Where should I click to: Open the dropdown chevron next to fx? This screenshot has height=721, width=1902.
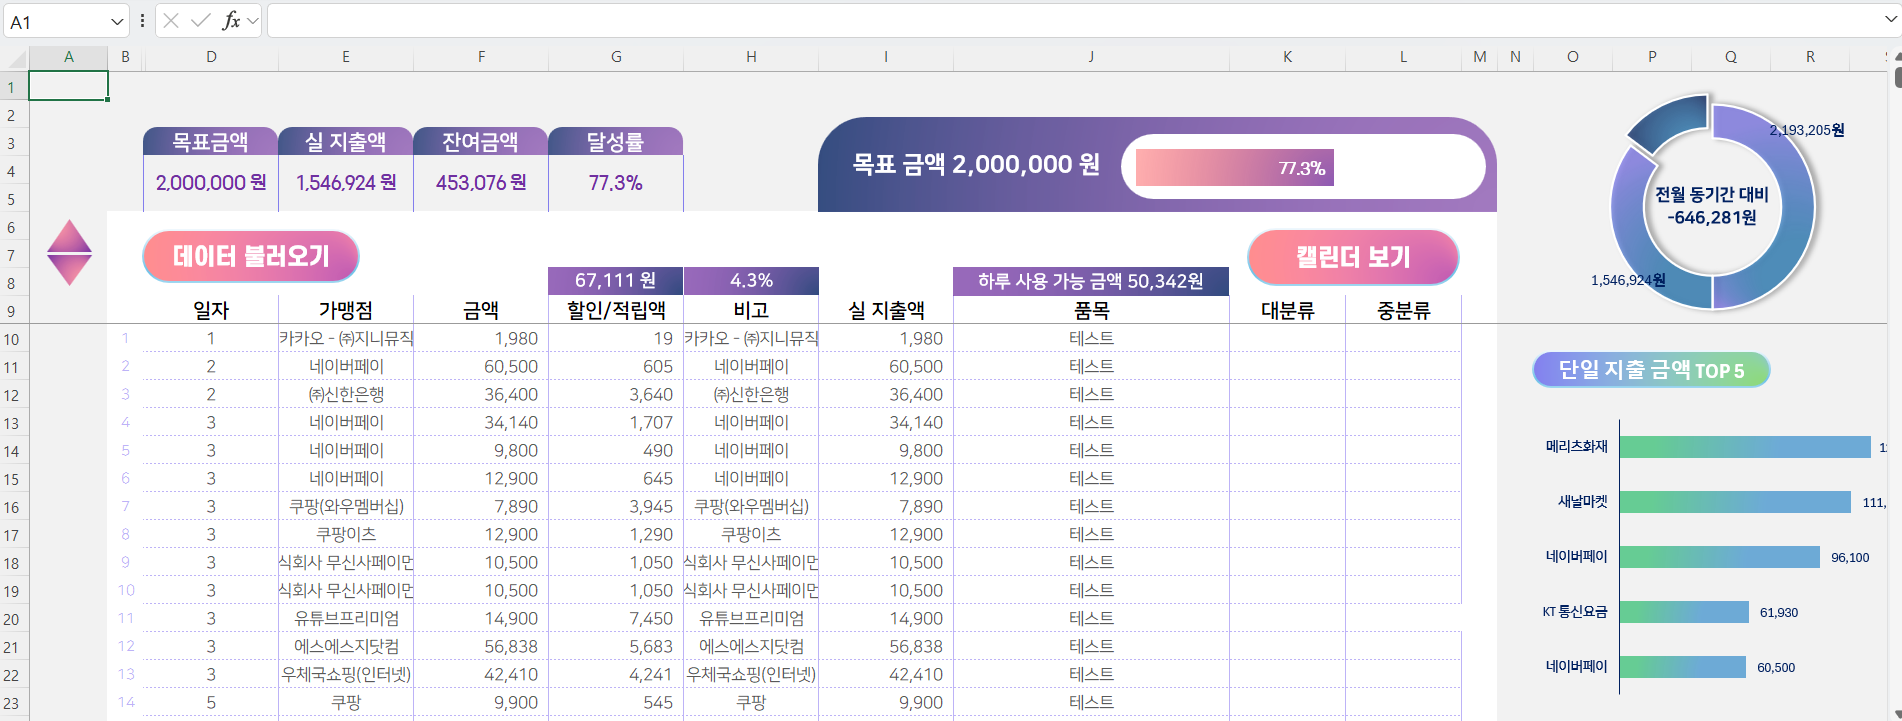[x=252, y=21]
